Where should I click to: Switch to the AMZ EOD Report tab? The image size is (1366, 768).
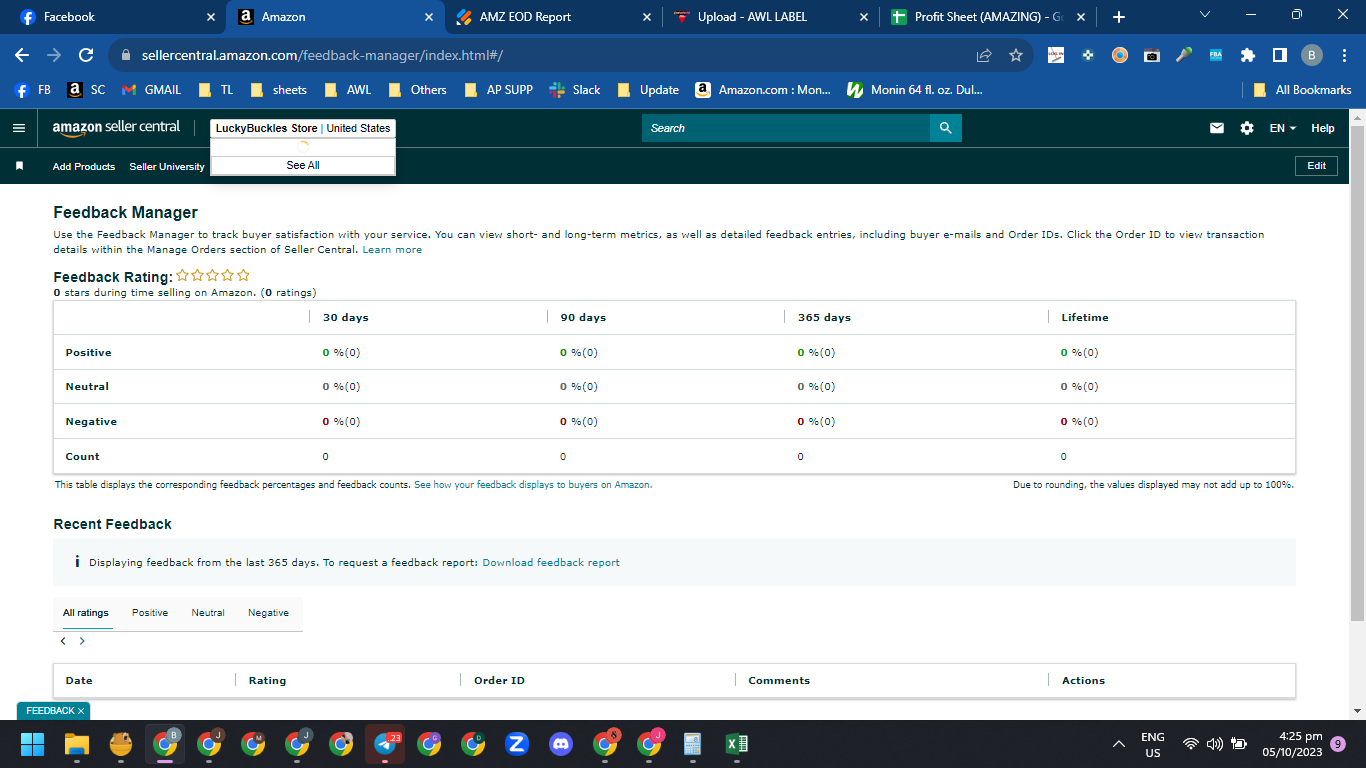pos(552,17)
